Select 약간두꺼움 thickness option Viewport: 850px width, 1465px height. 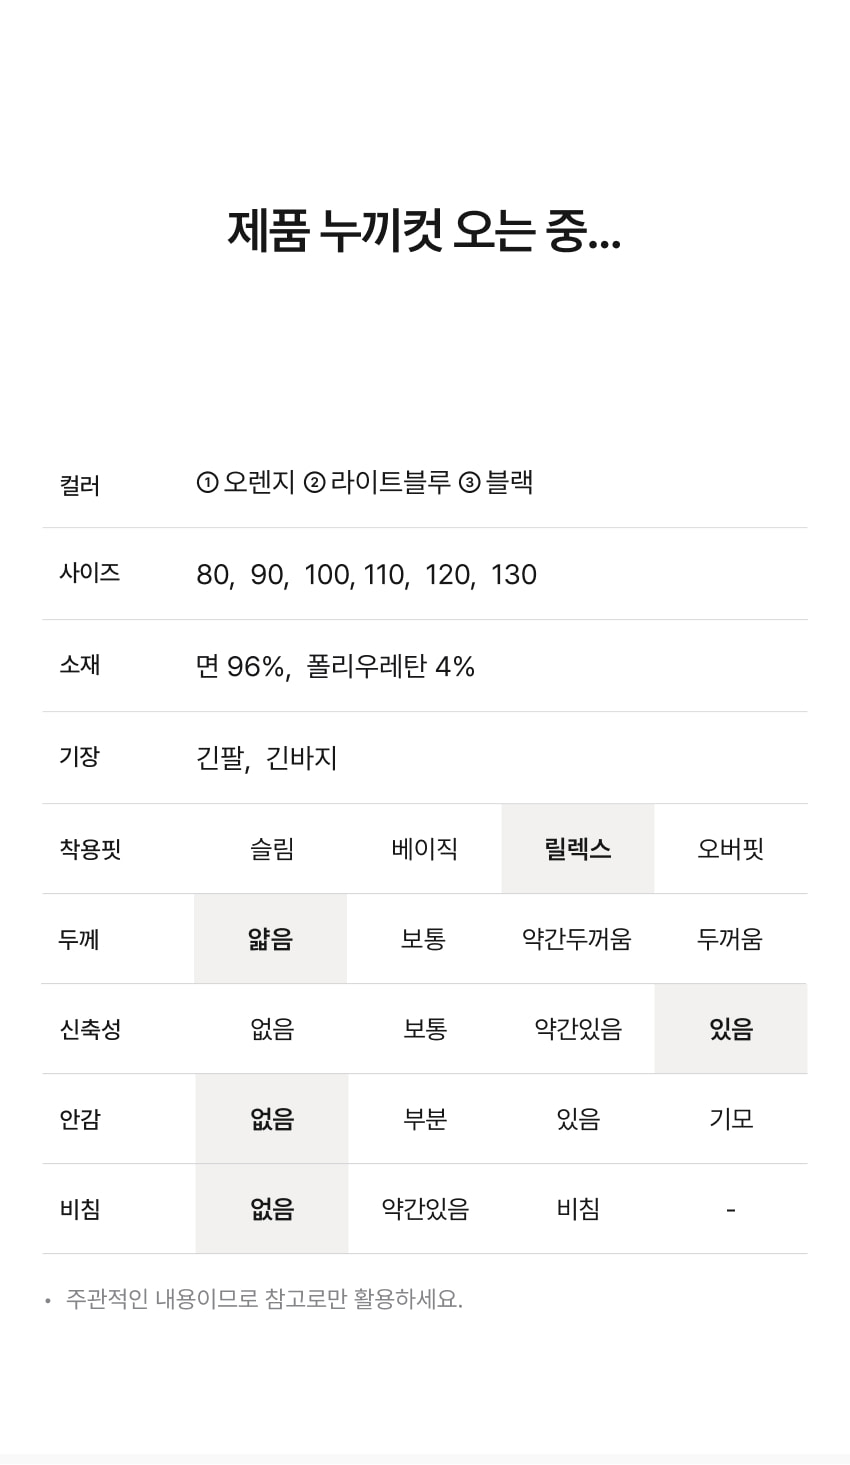click(577, 939)
